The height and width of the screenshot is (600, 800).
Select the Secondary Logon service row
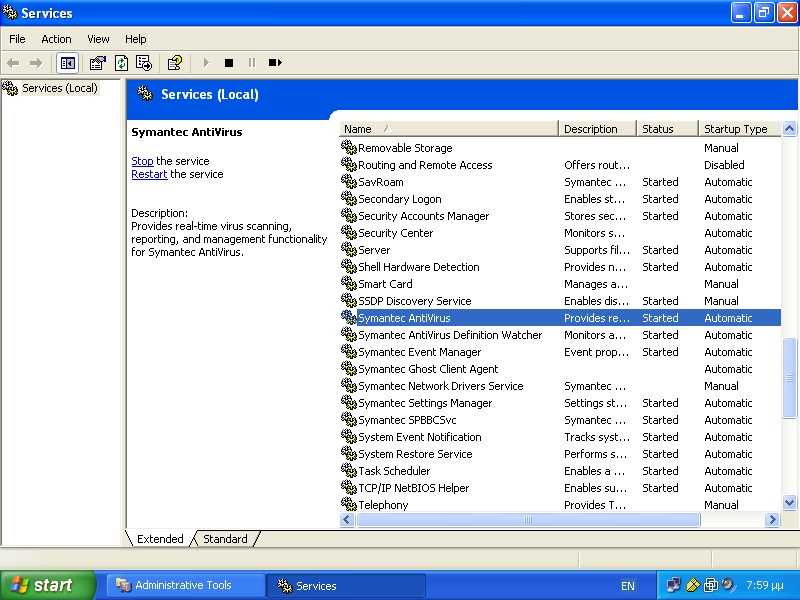[x=560, y=198]
